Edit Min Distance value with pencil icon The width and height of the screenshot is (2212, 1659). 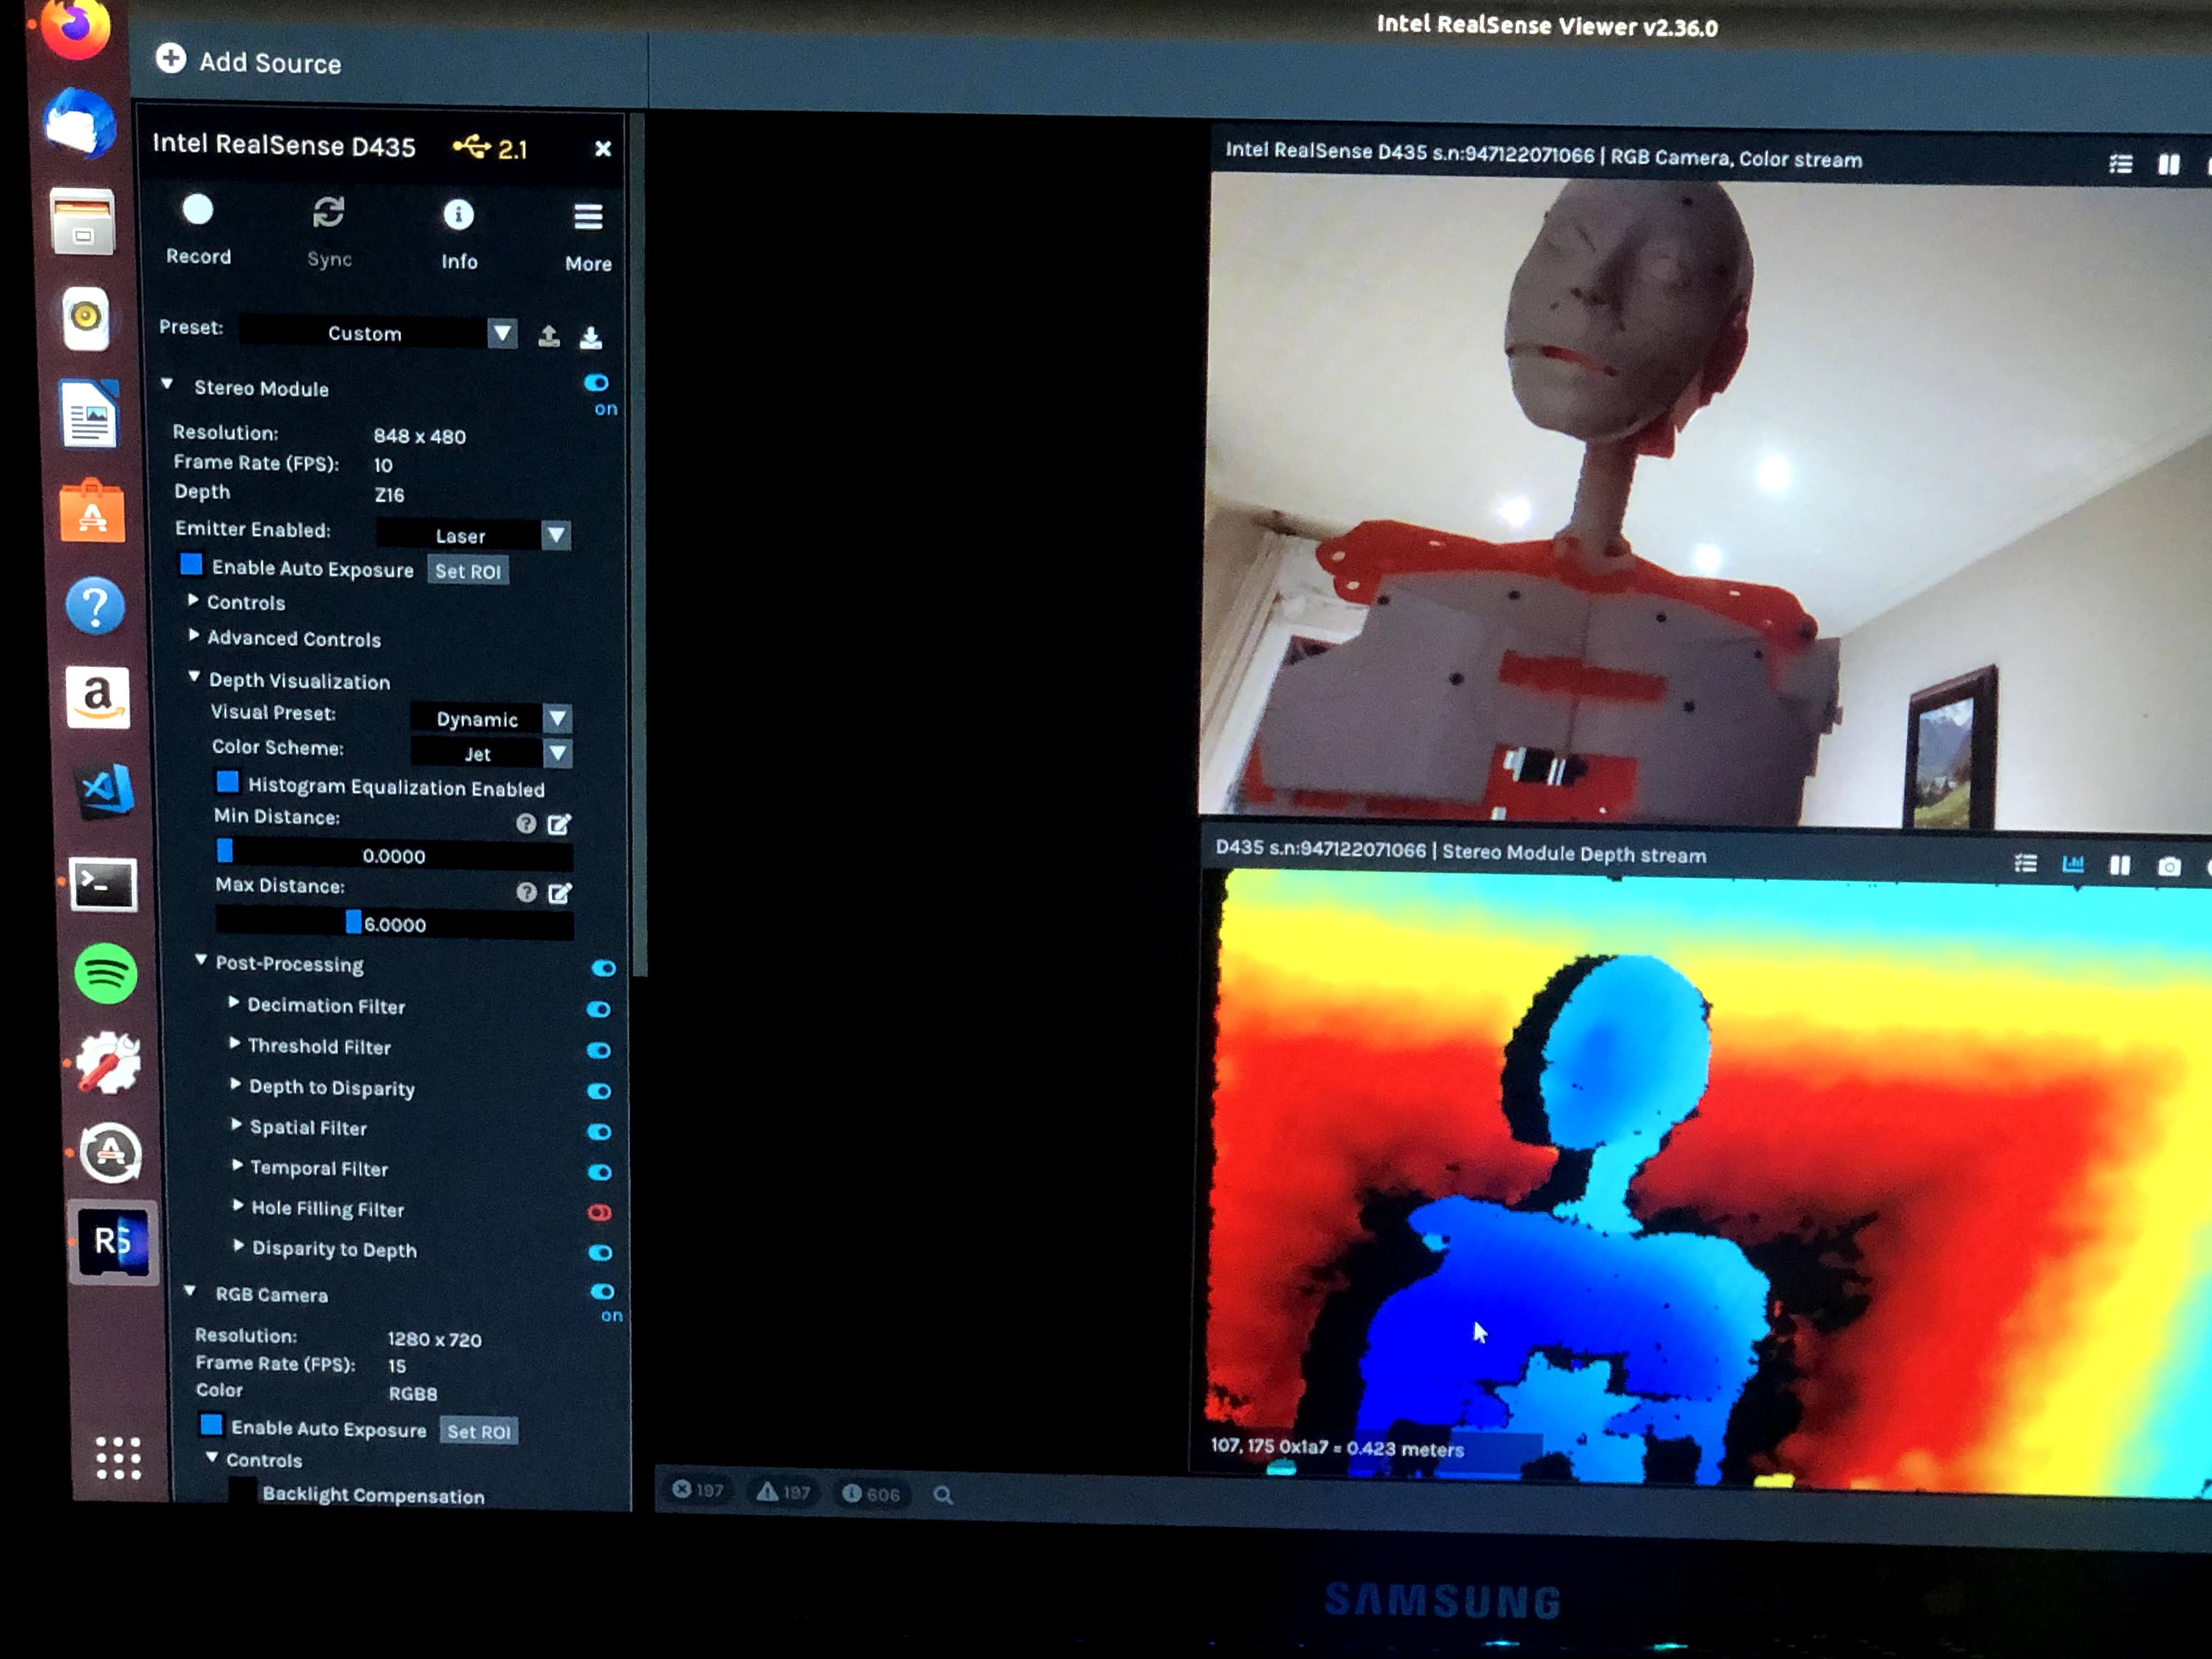pos(559,824)
